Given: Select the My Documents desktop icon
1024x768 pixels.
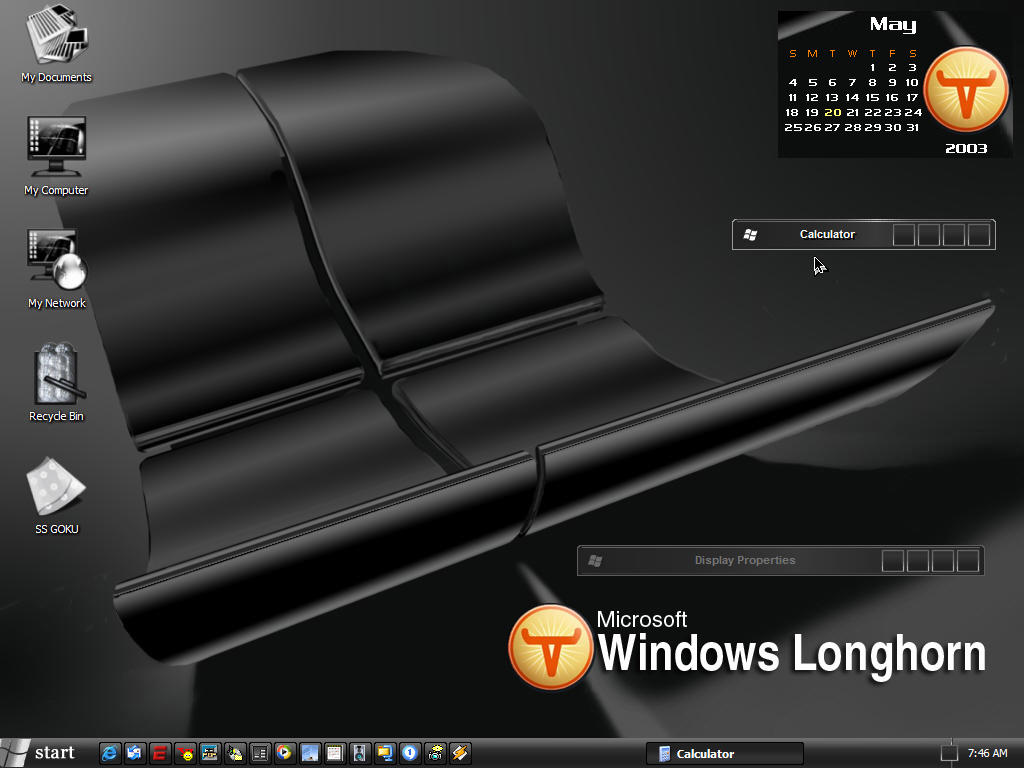Looking at the screenshot, I should click(56, 42).
